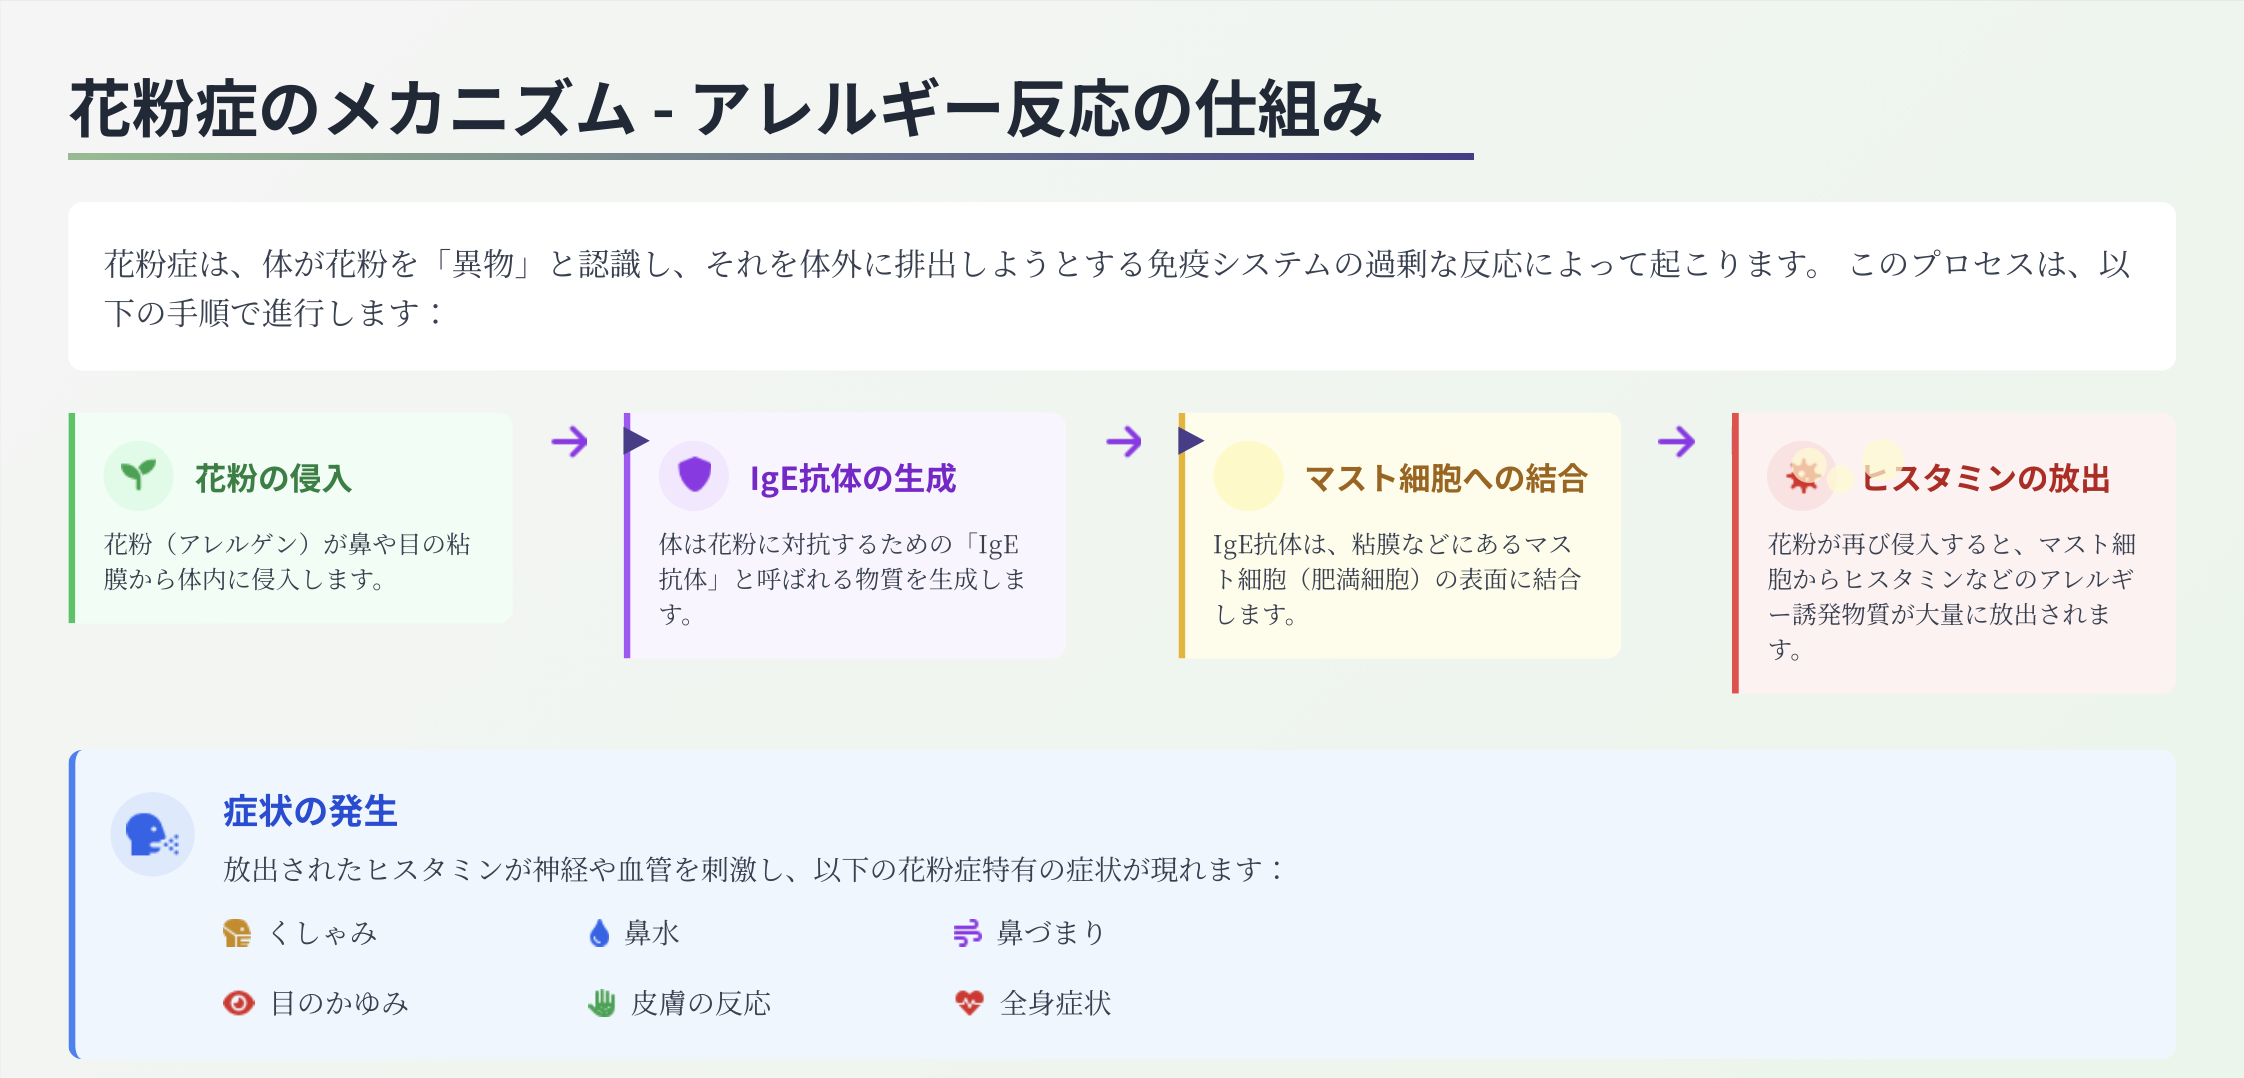Select the ヒスタミンの放出 heading
Screen dimensions: 2244x1078
point(1986,478)
